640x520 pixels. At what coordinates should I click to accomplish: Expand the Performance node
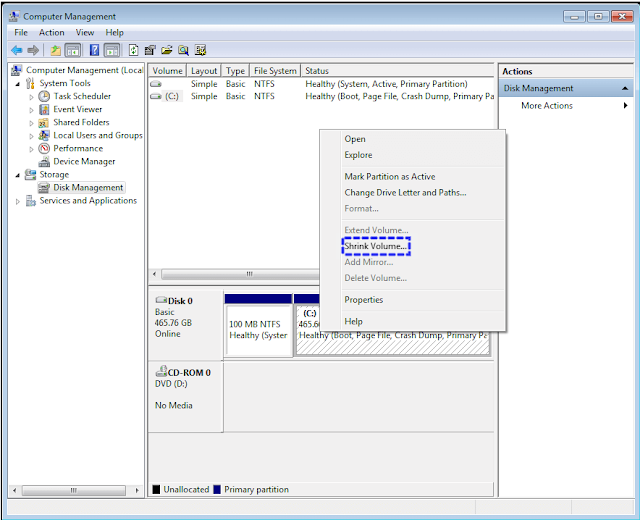[31, 149]
